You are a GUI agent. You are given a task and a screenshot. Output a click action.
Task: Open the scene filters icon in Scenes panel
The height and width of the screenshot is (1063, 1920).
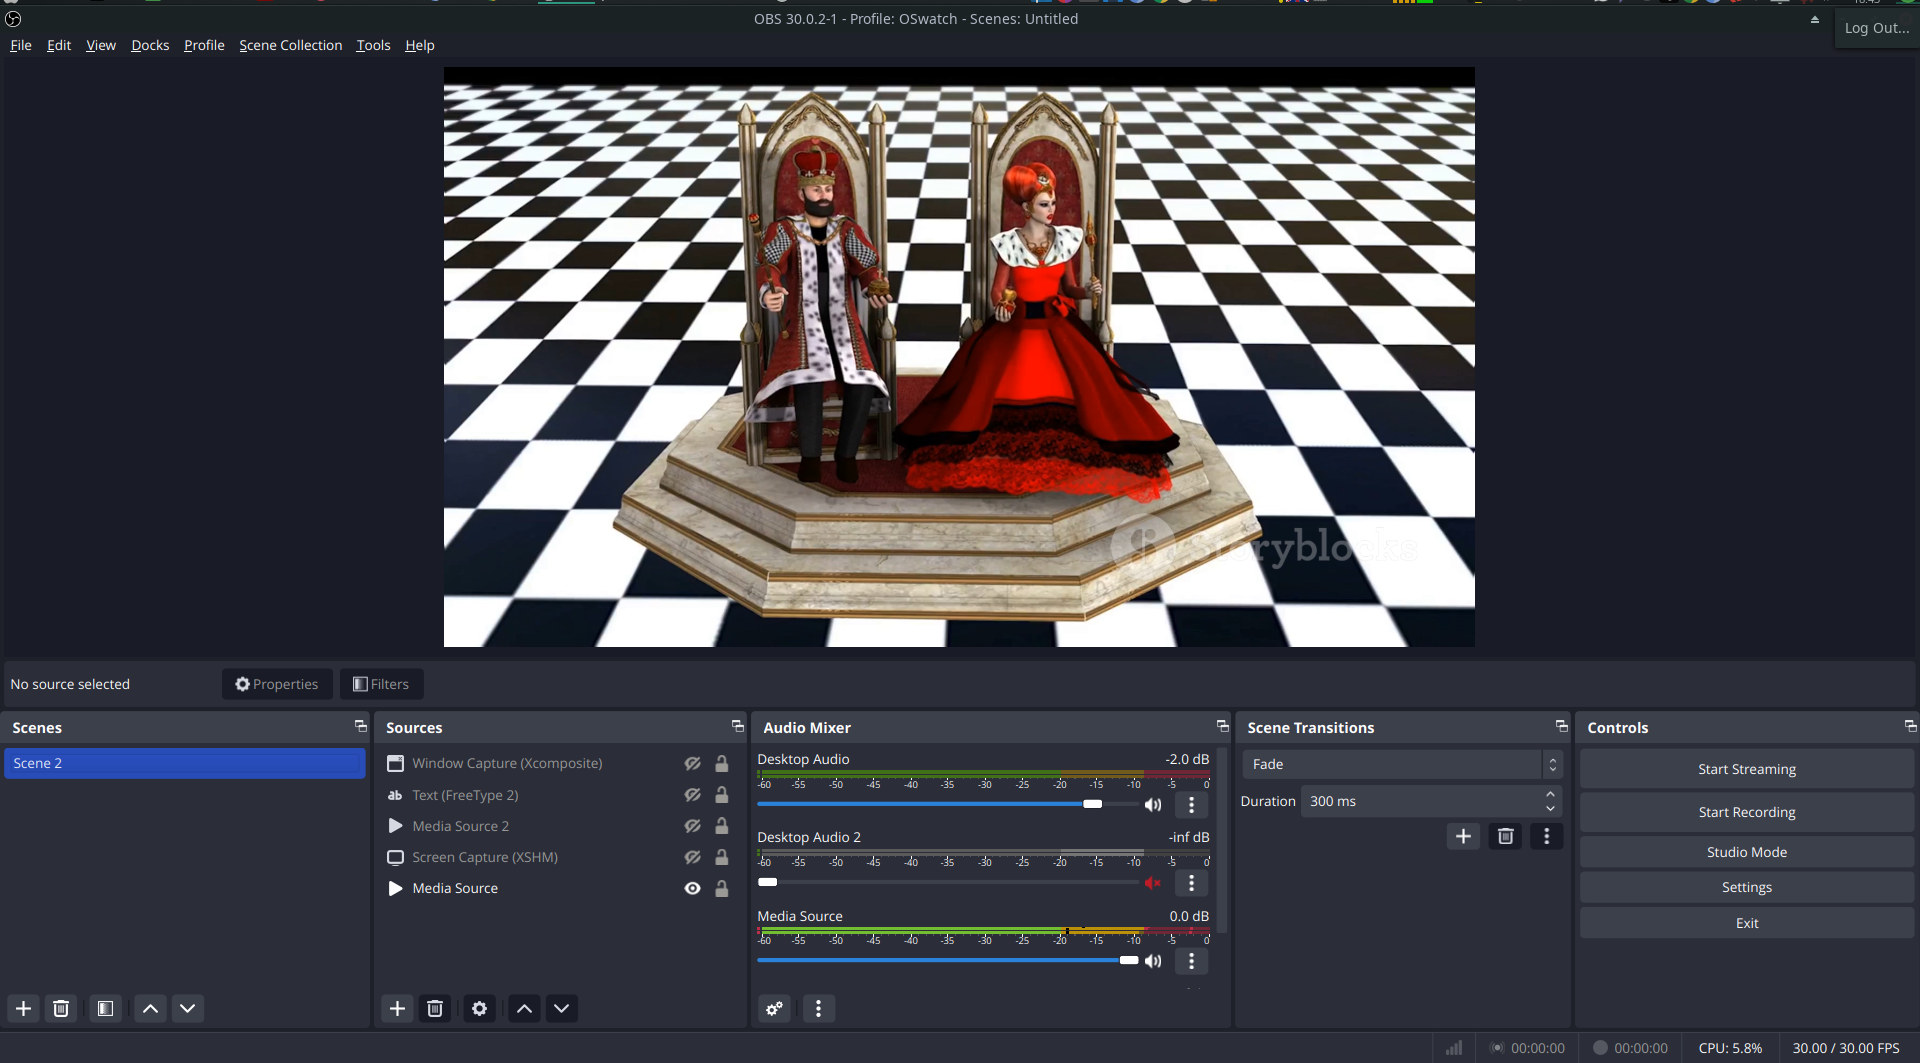[x=104, y=1008]
